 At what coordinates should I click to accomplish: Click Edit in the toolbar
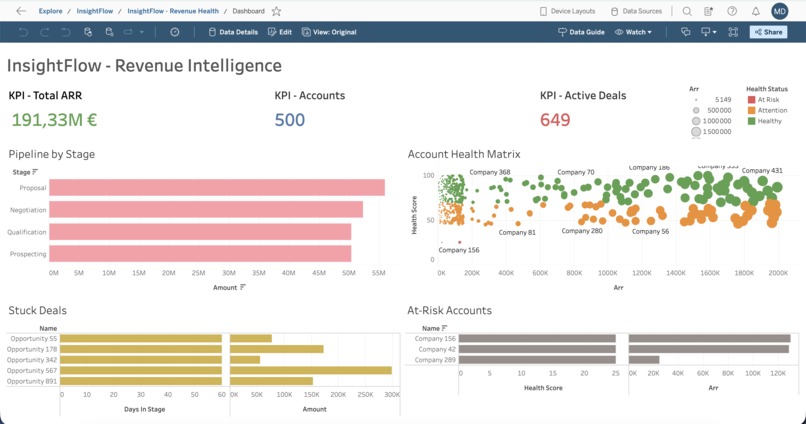coord(280,32)
